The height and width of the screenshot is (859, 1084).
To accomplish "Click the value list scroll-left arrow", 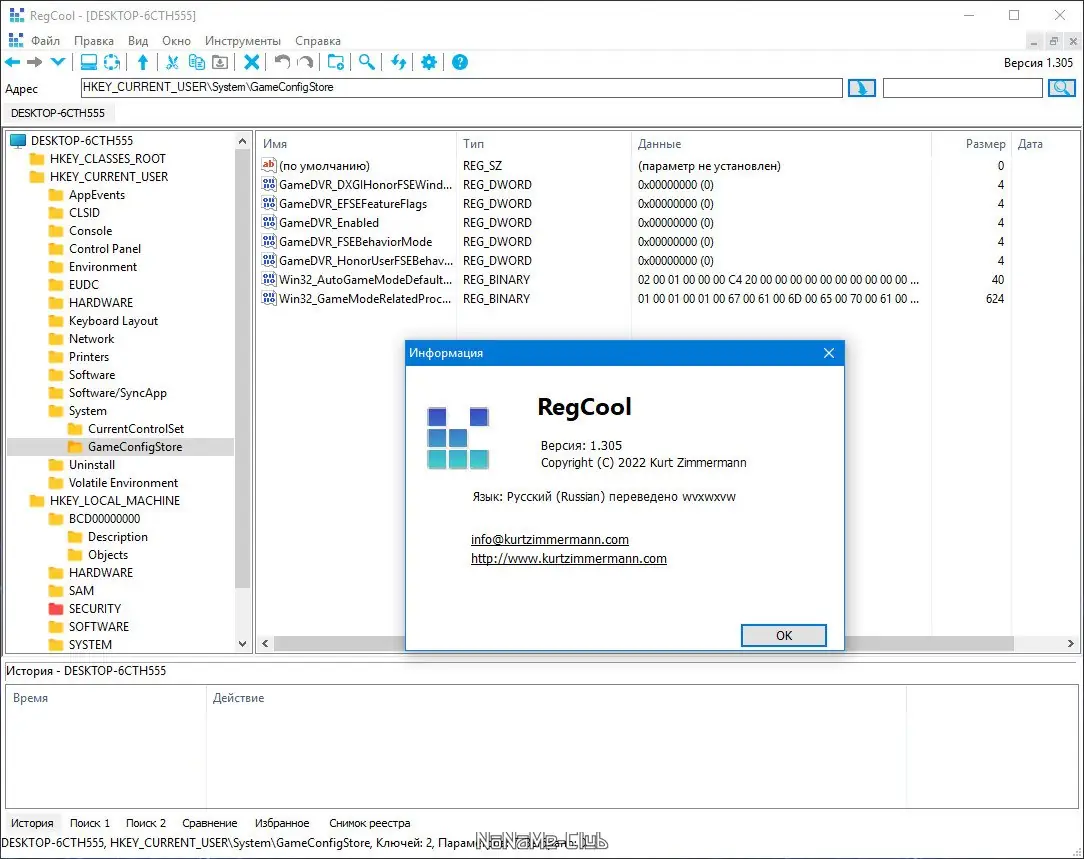I will click(265, 643).
